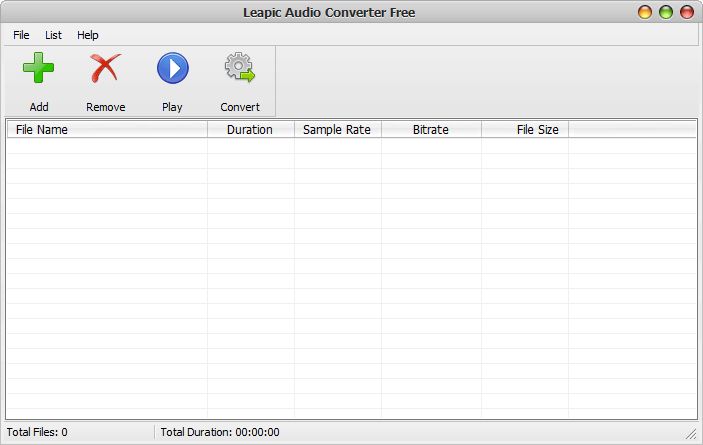Click the blue Play icon
The width and height of the screenshot is (703, 445).
point(173,68)
